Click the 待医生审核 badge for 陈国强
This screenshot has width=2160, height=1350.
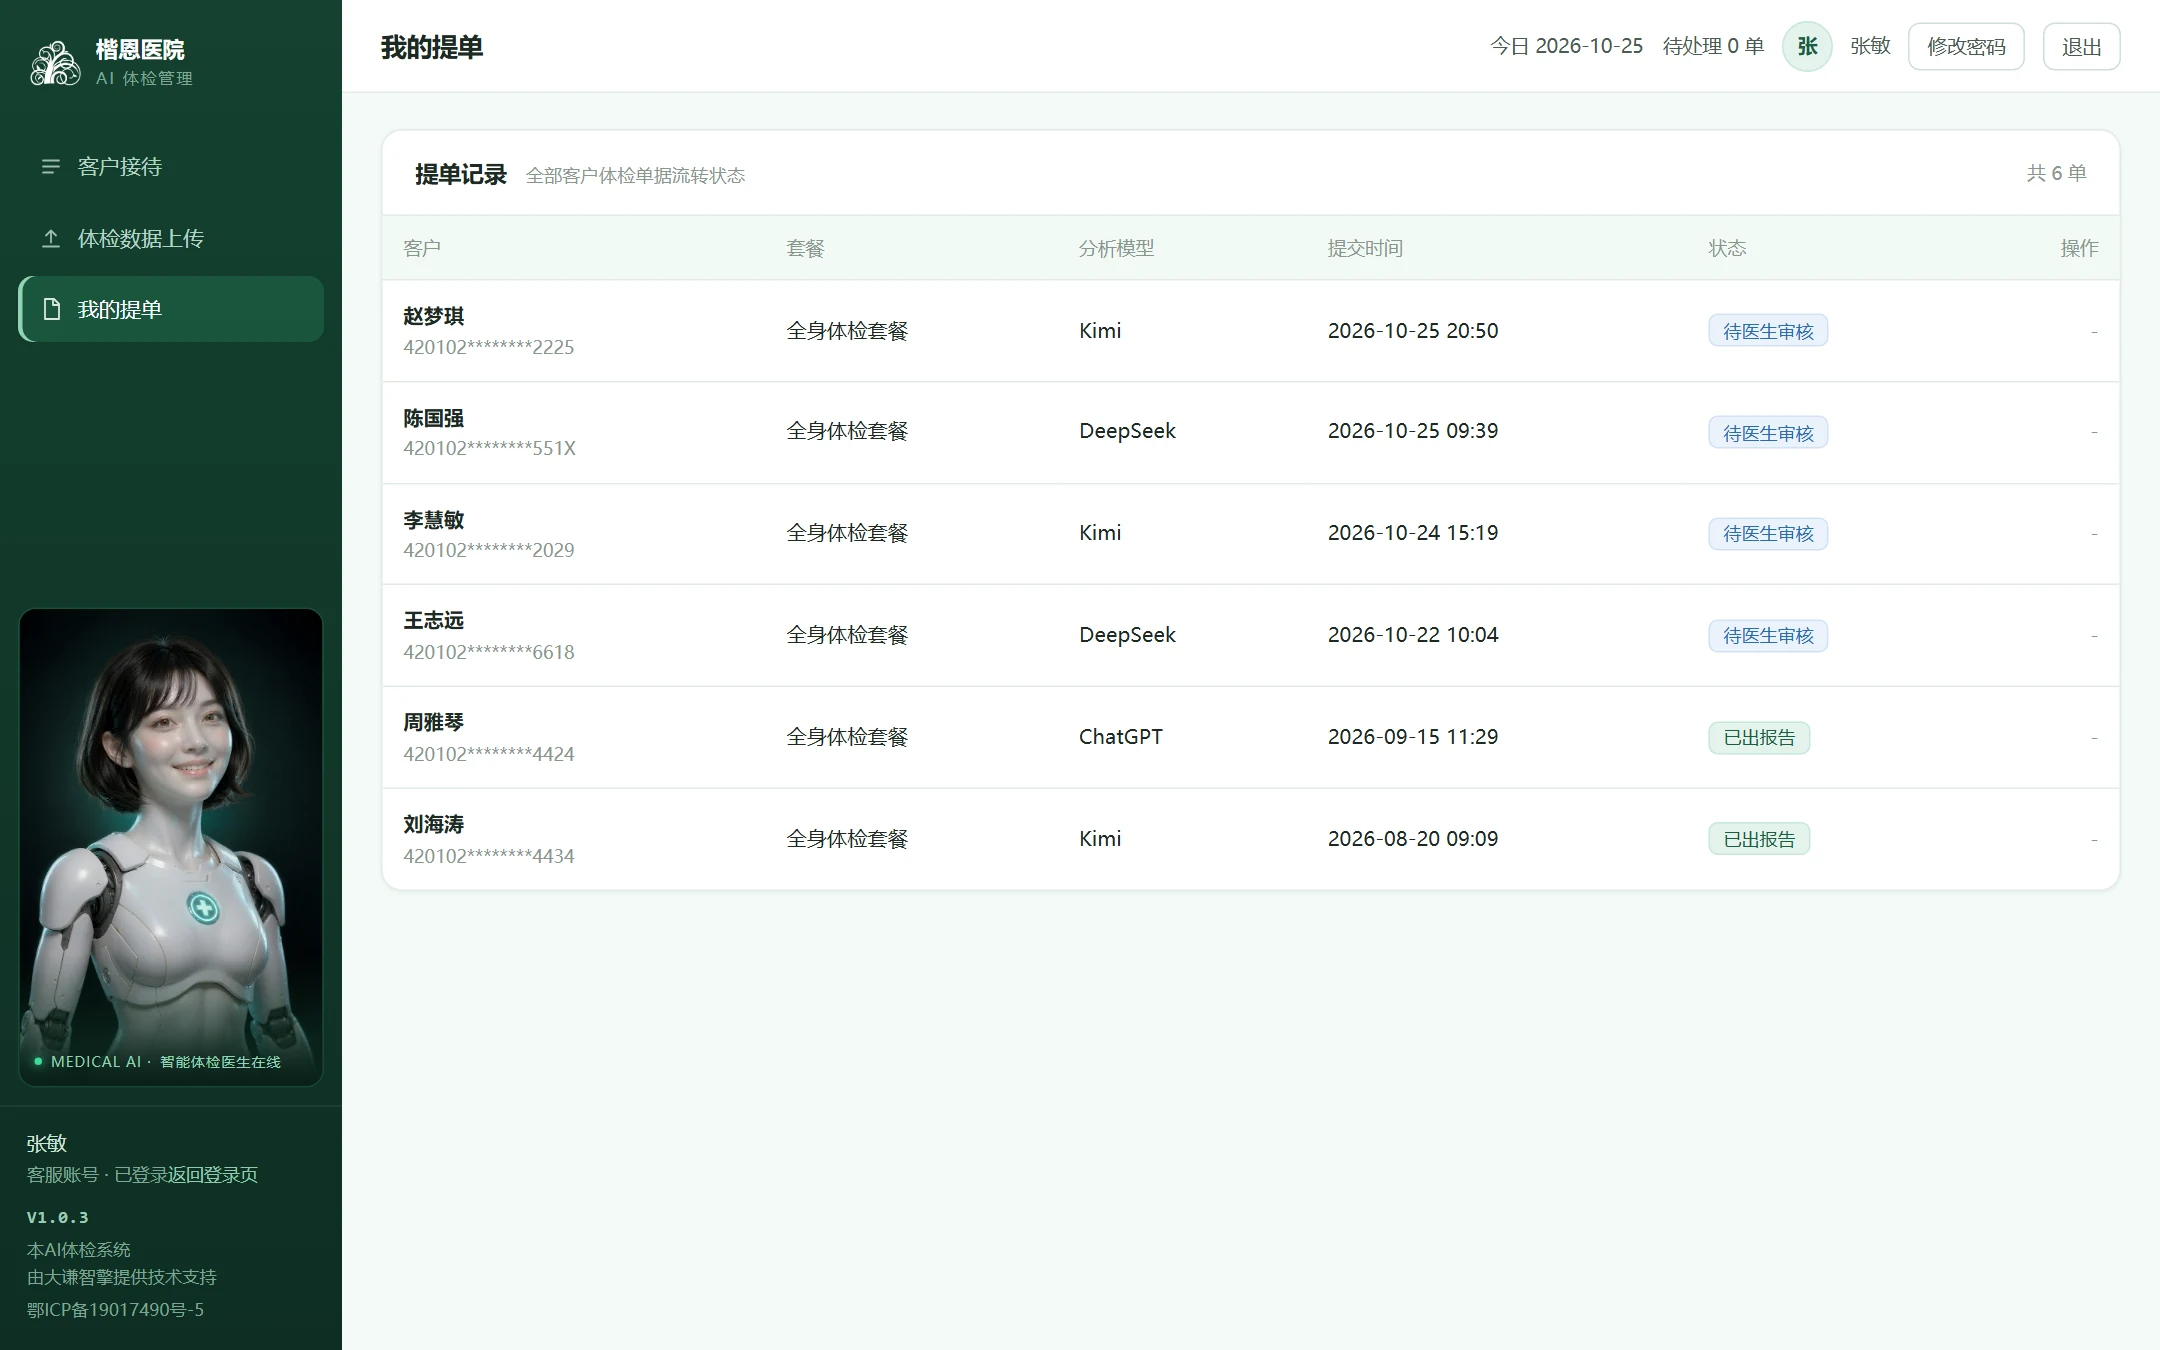1768,433
